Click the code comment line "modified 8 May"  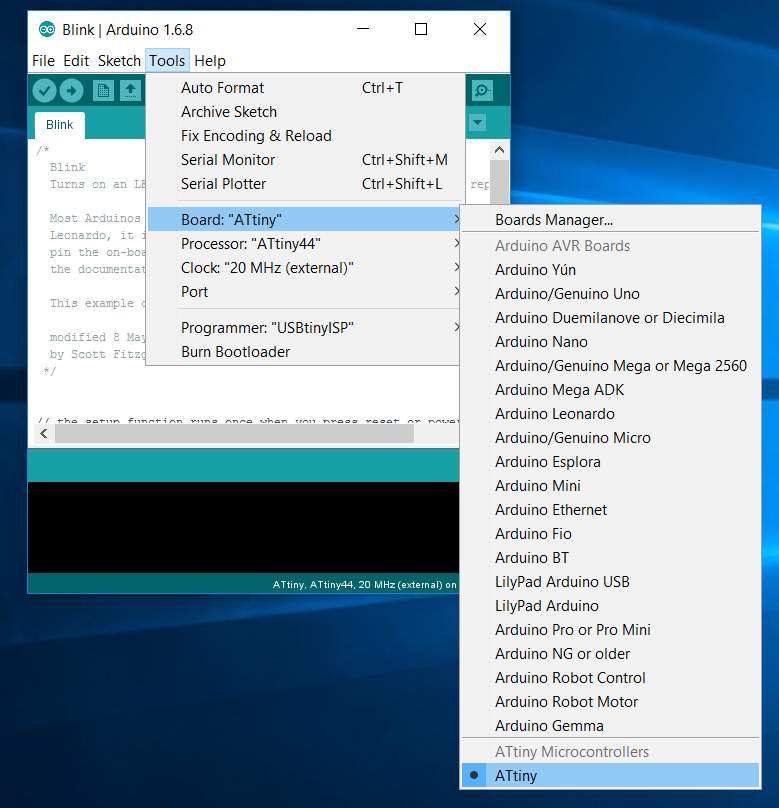(97, 337)
